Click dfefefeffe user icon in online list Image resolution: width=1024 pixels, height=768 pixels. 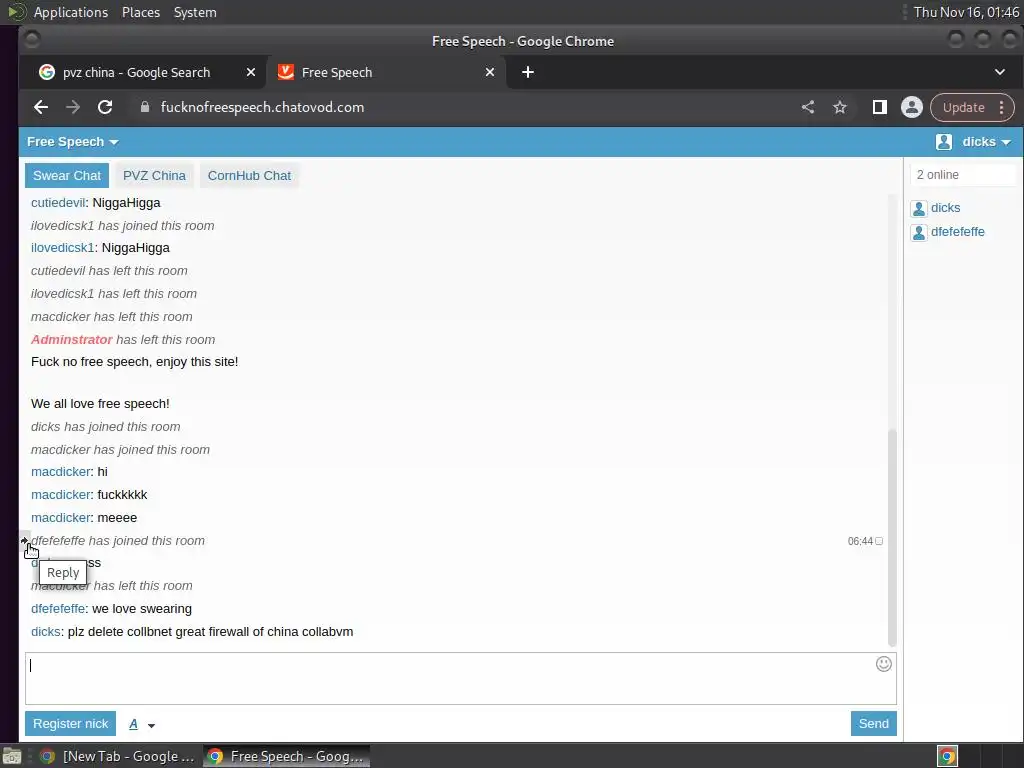point(919,232)
